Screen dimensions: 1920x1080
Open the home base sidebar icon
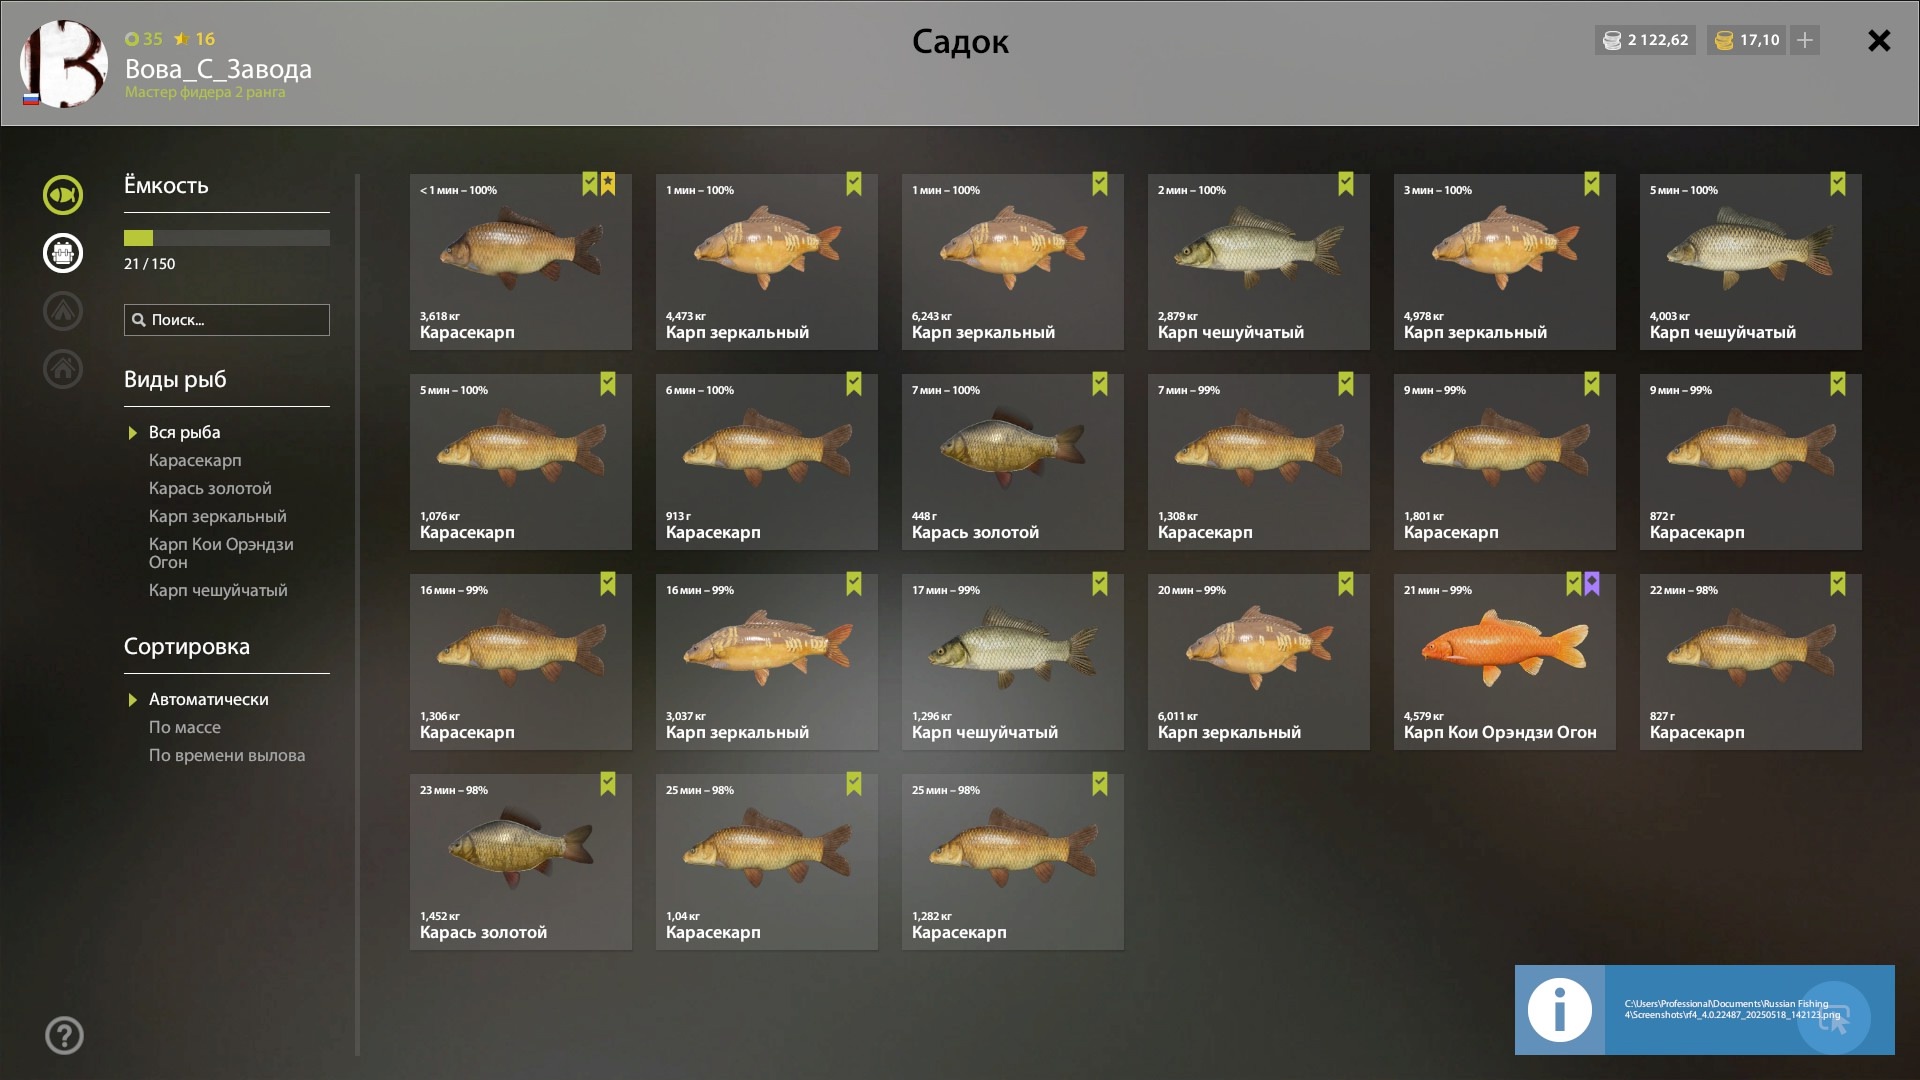coord(63,369)
